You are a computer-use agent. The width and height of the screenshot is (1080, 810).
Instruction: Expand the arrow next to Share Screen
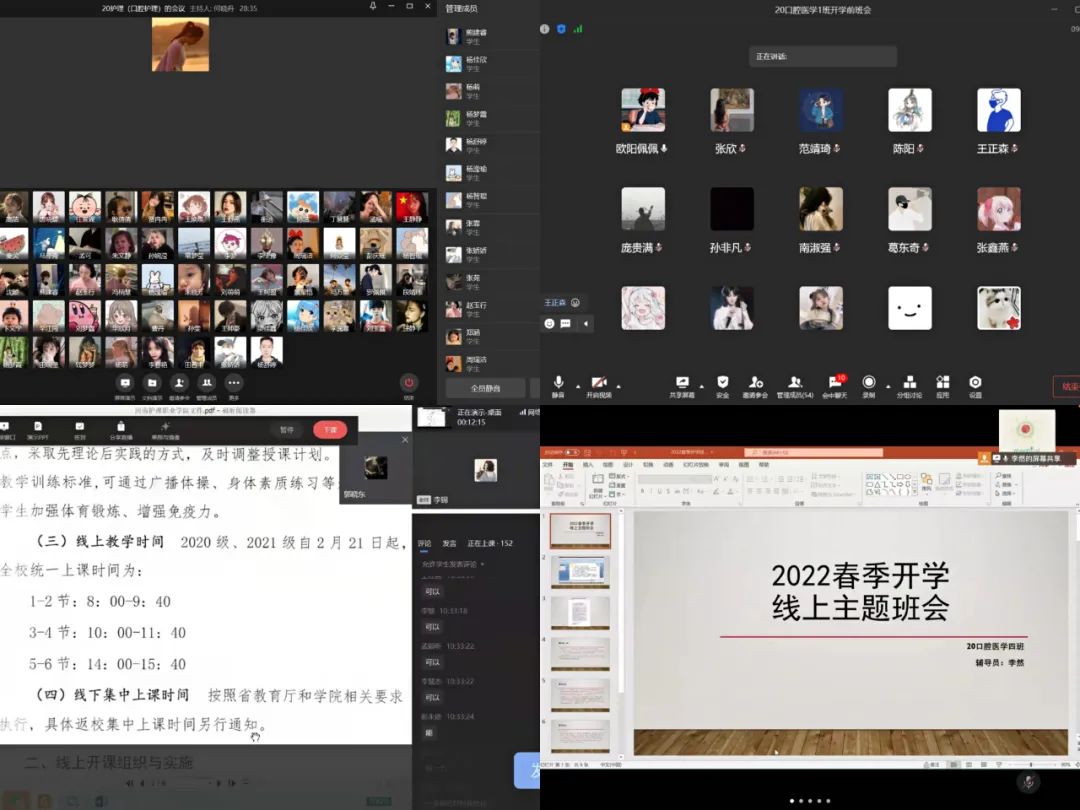(x=701, y=386)
